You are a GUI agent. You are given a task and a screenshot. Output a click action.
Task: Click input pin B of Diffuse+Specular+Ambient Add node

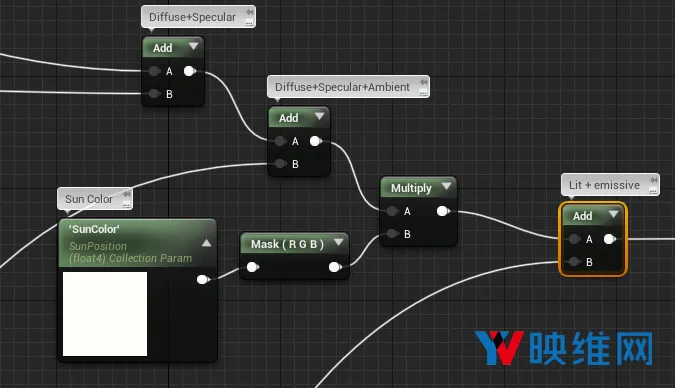click(x=280, y=164)
